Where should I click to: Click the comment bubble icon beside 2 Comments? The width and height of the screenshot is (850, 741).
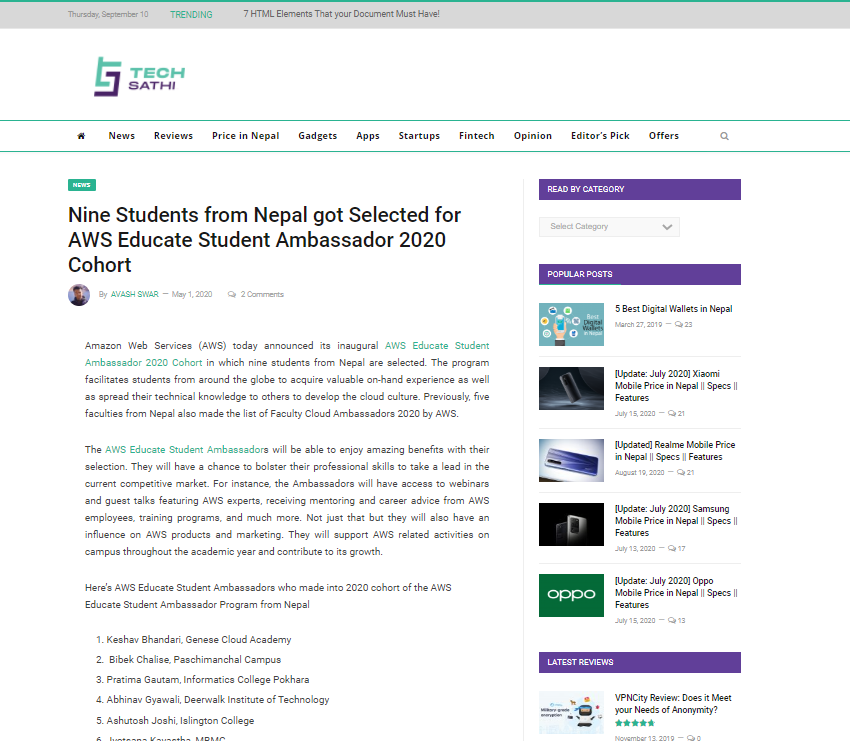coord(232,294)
